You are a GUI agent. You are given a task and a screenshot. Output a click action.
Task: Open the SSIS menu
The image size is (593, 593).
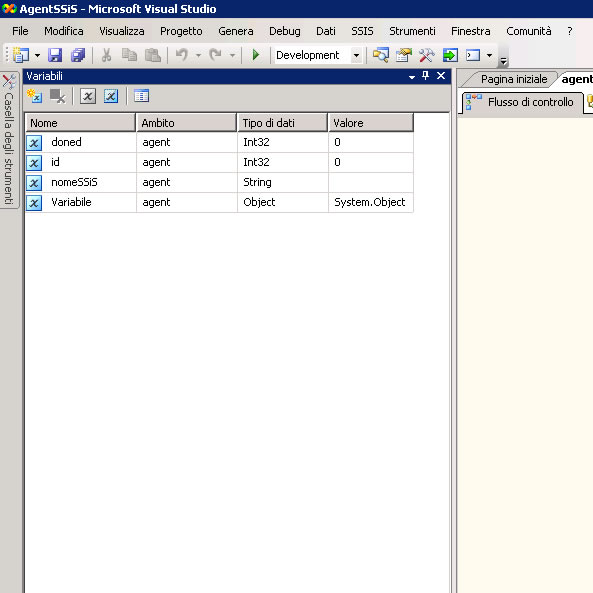pos(362,31)
